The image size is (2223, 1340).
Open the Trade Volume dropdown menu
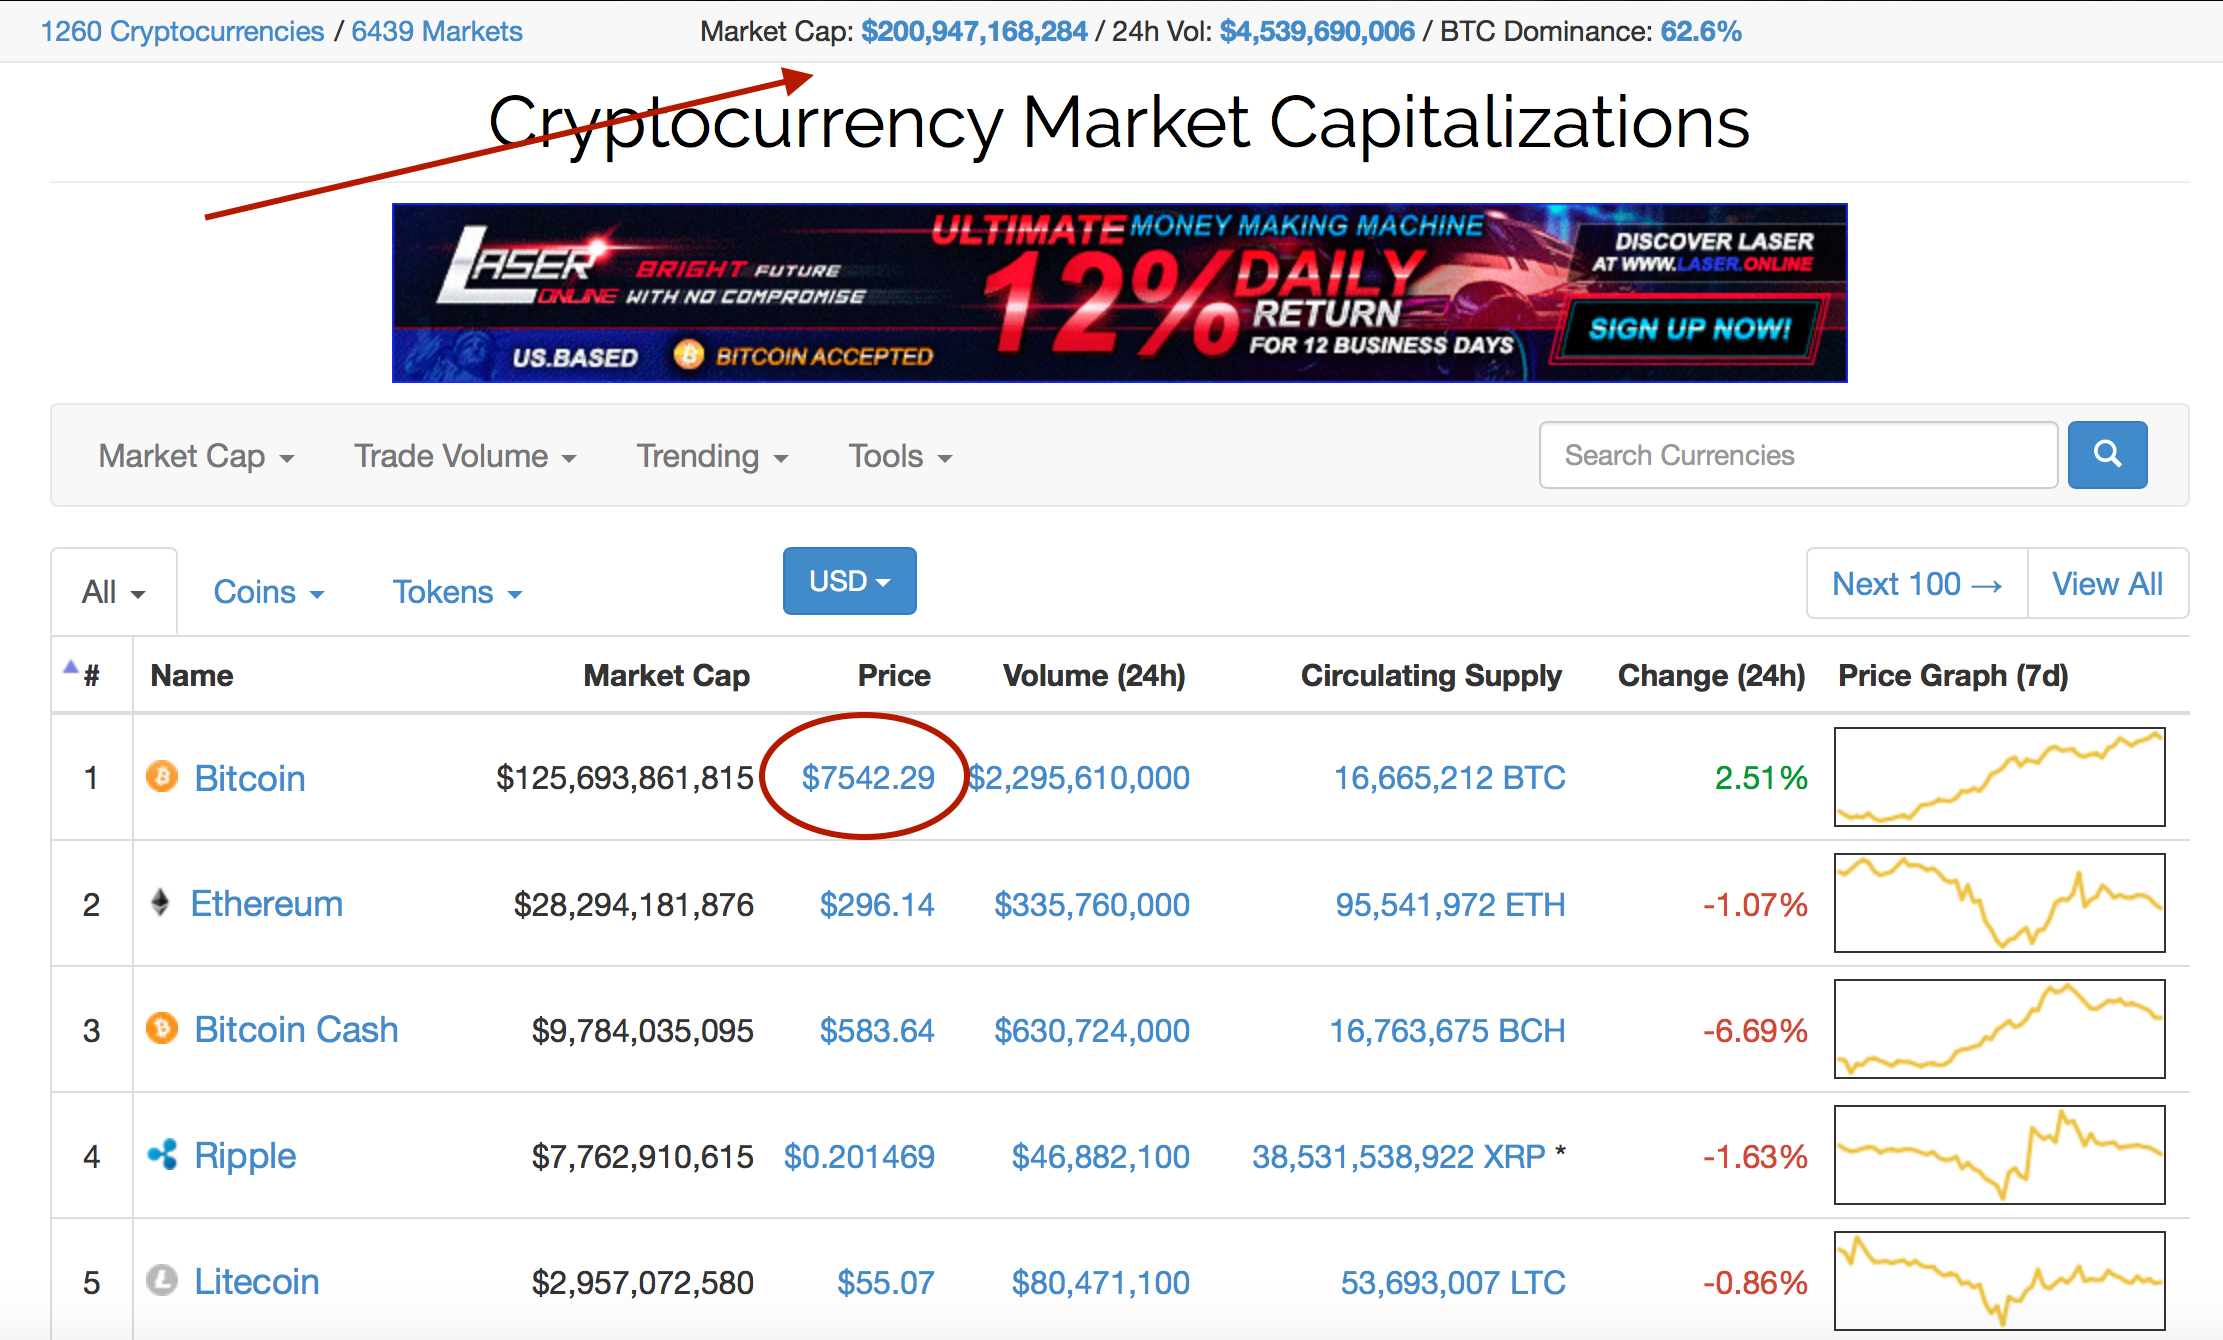point(465,456)
